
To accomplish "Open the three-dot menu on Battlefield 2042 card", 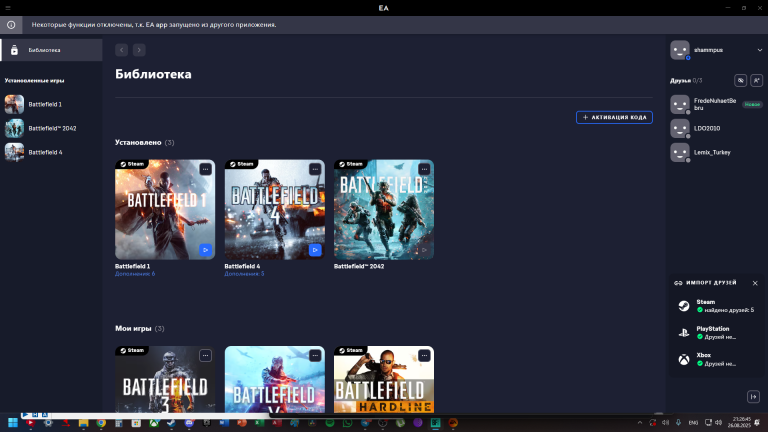I will coord(424,169).
